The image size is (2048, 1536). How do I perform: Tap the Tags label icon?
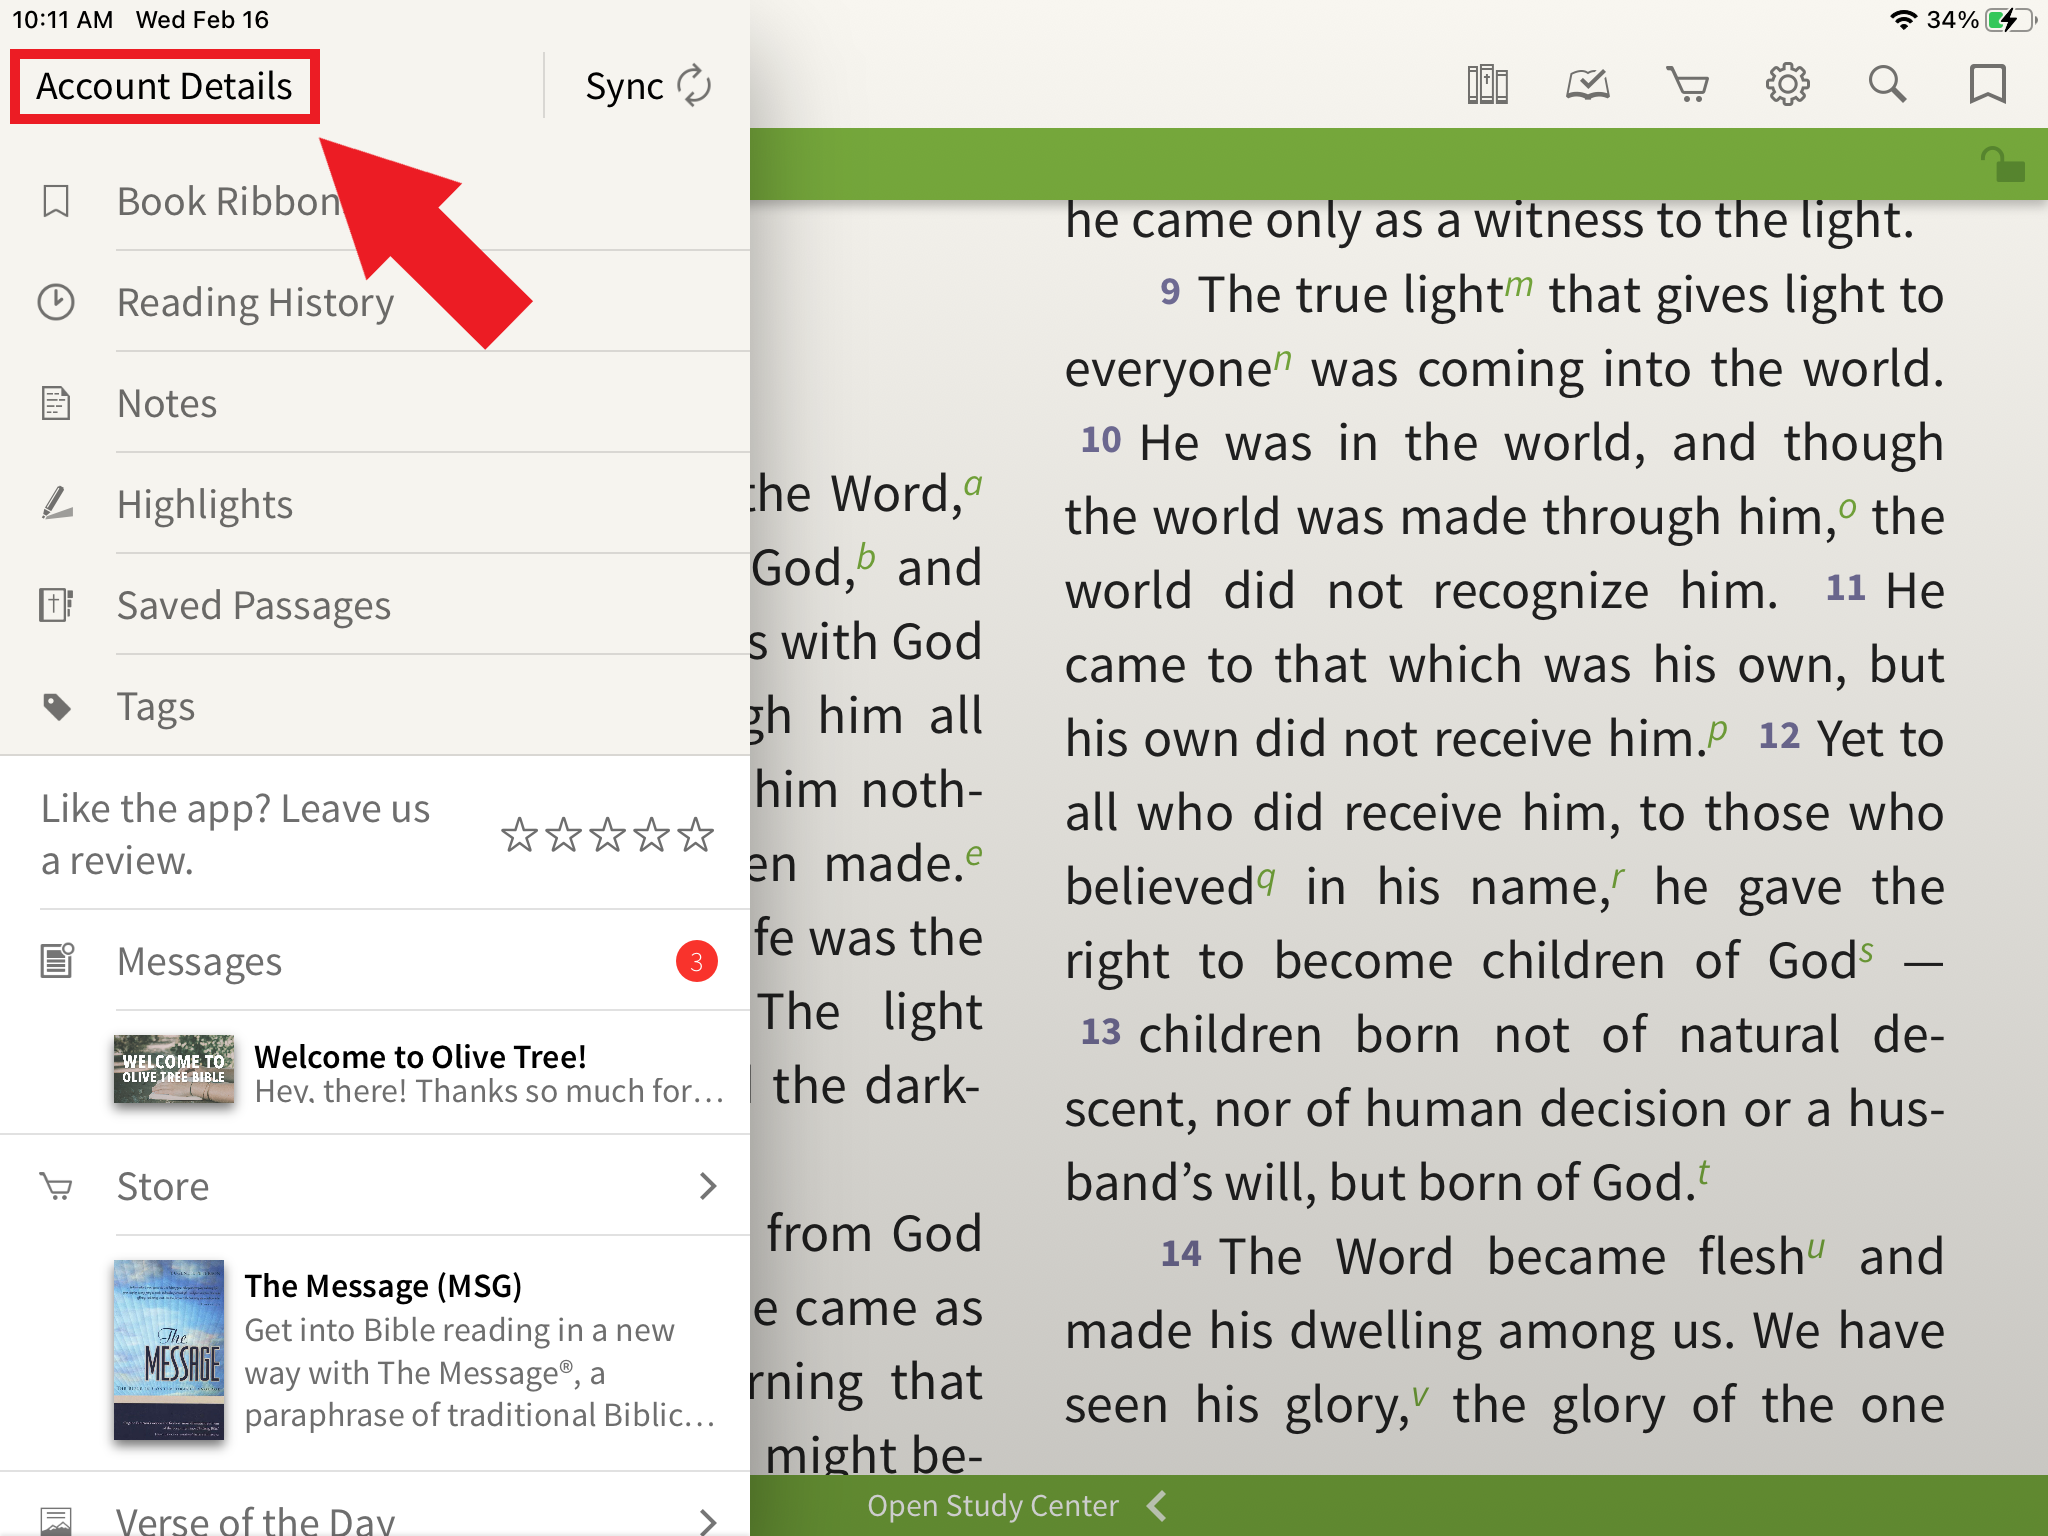(x=57, y=706)
